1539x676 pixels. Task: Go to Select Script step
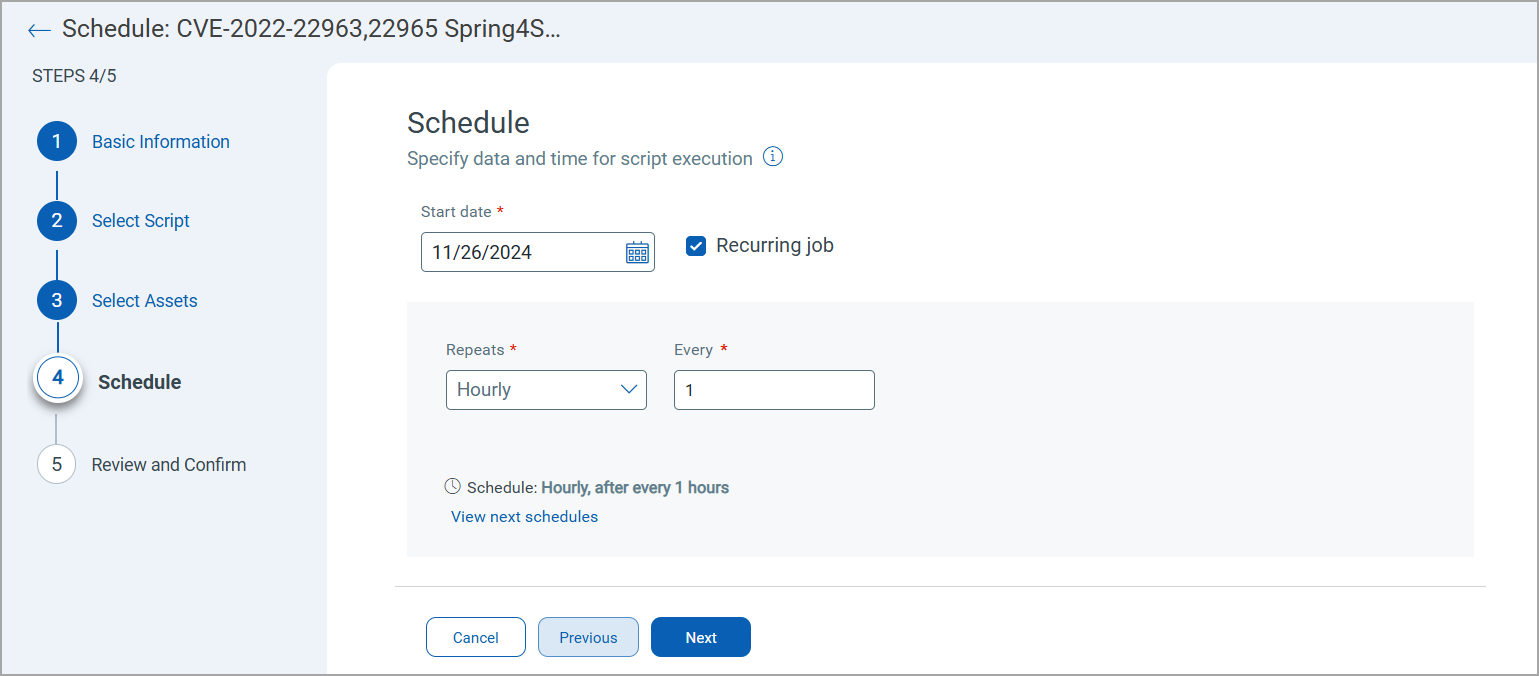click(x=141, y=221)
